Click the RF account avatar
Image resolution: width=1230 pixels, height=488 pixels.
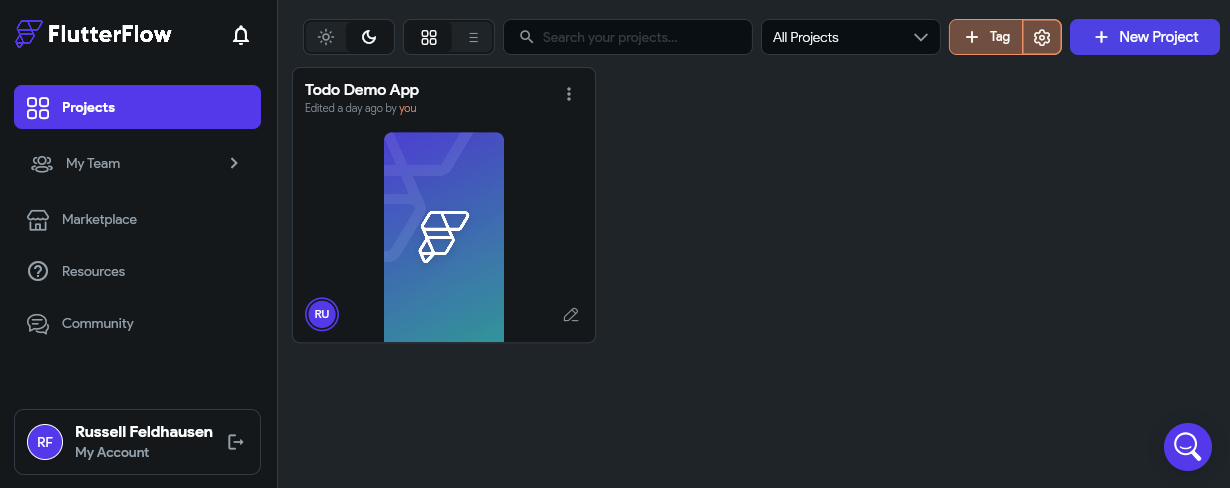pyautogui.click(x=45, y=441)
